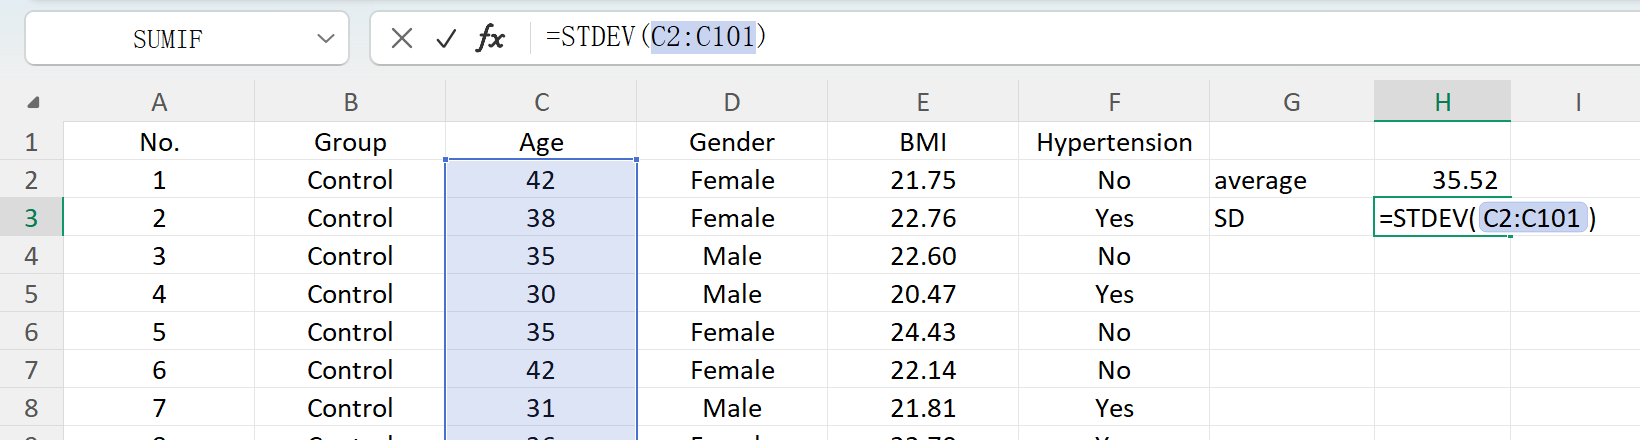Screen dimensions: 1640x440
Task: Select column D header
Action: 732,102
